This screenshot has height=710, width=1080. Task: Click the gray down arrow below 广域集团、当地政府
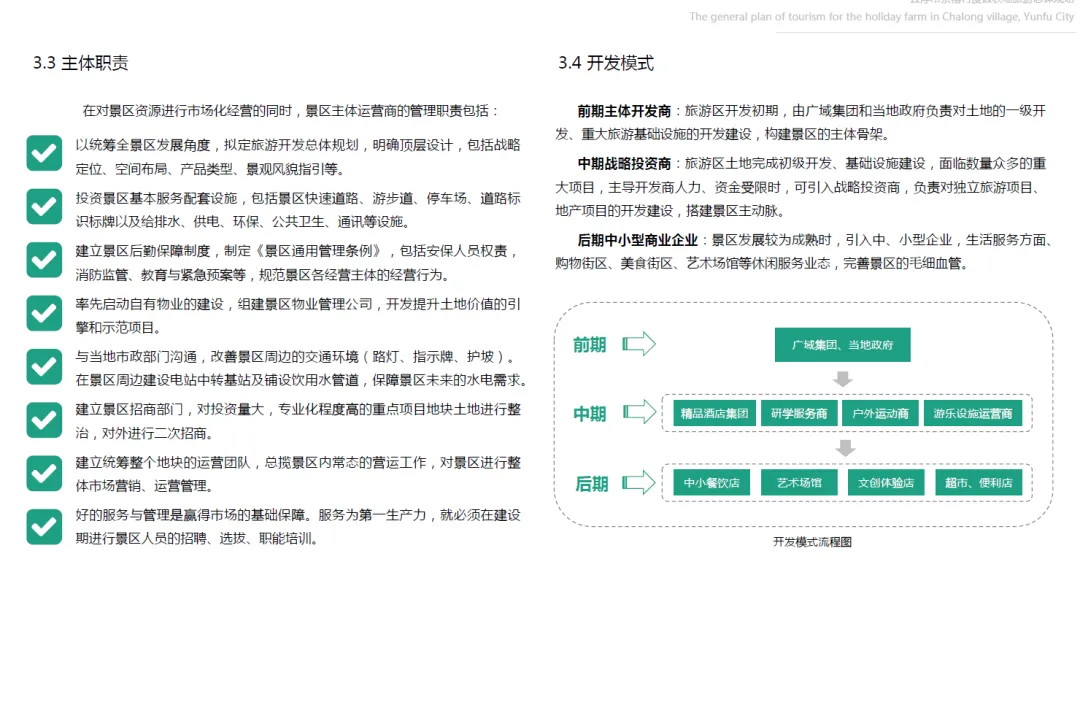pos(842,379)
